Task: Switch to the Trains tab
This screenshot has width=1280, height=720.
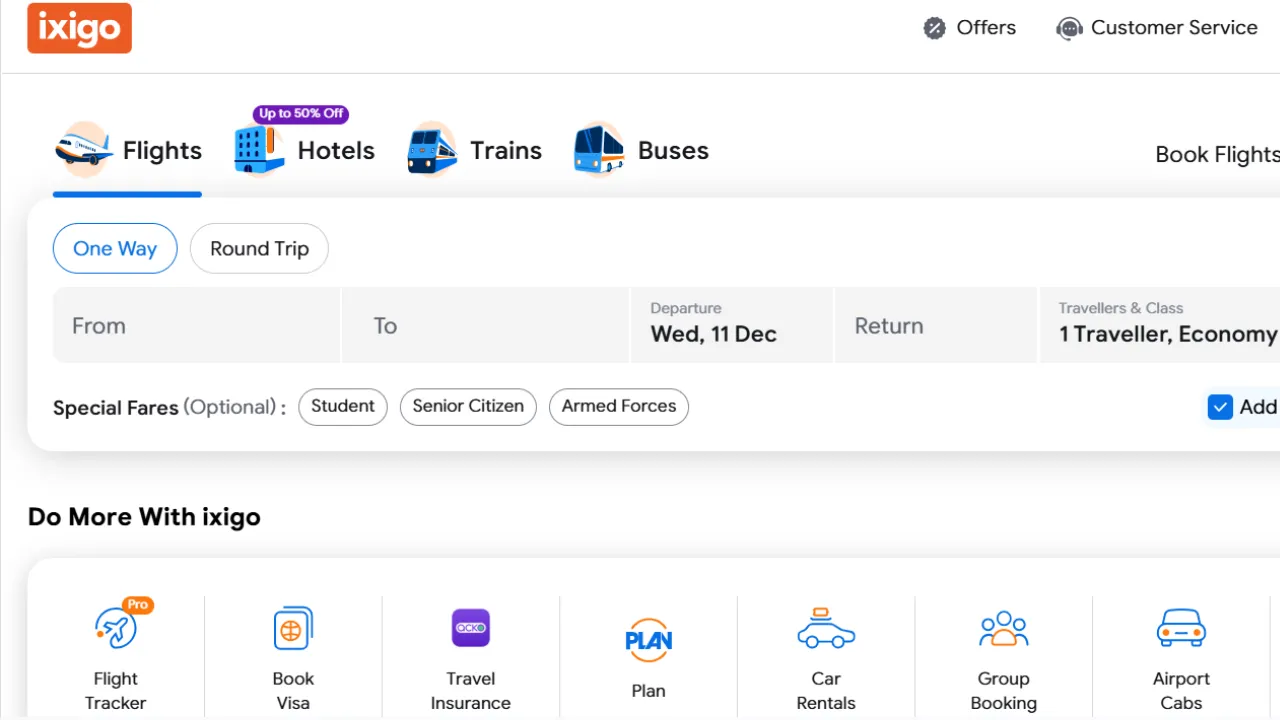Action: point(474,151)
